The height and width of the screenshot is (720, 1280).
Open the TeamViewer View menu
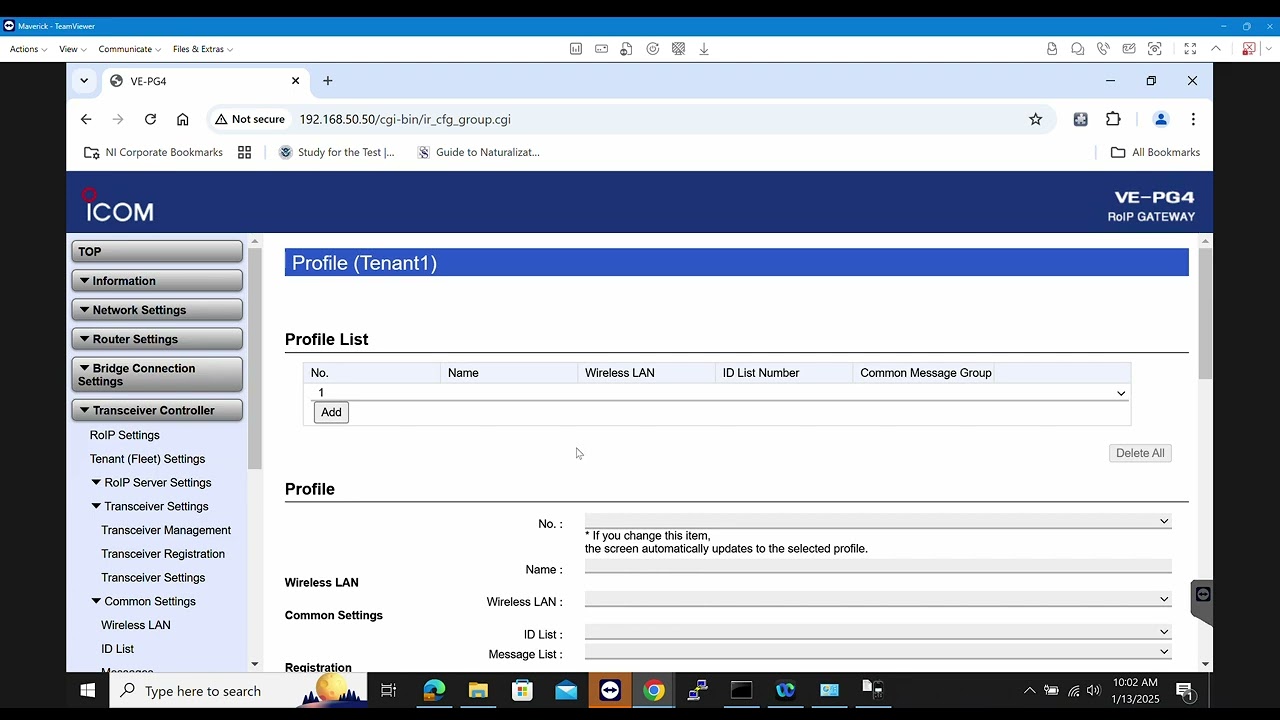72,49
